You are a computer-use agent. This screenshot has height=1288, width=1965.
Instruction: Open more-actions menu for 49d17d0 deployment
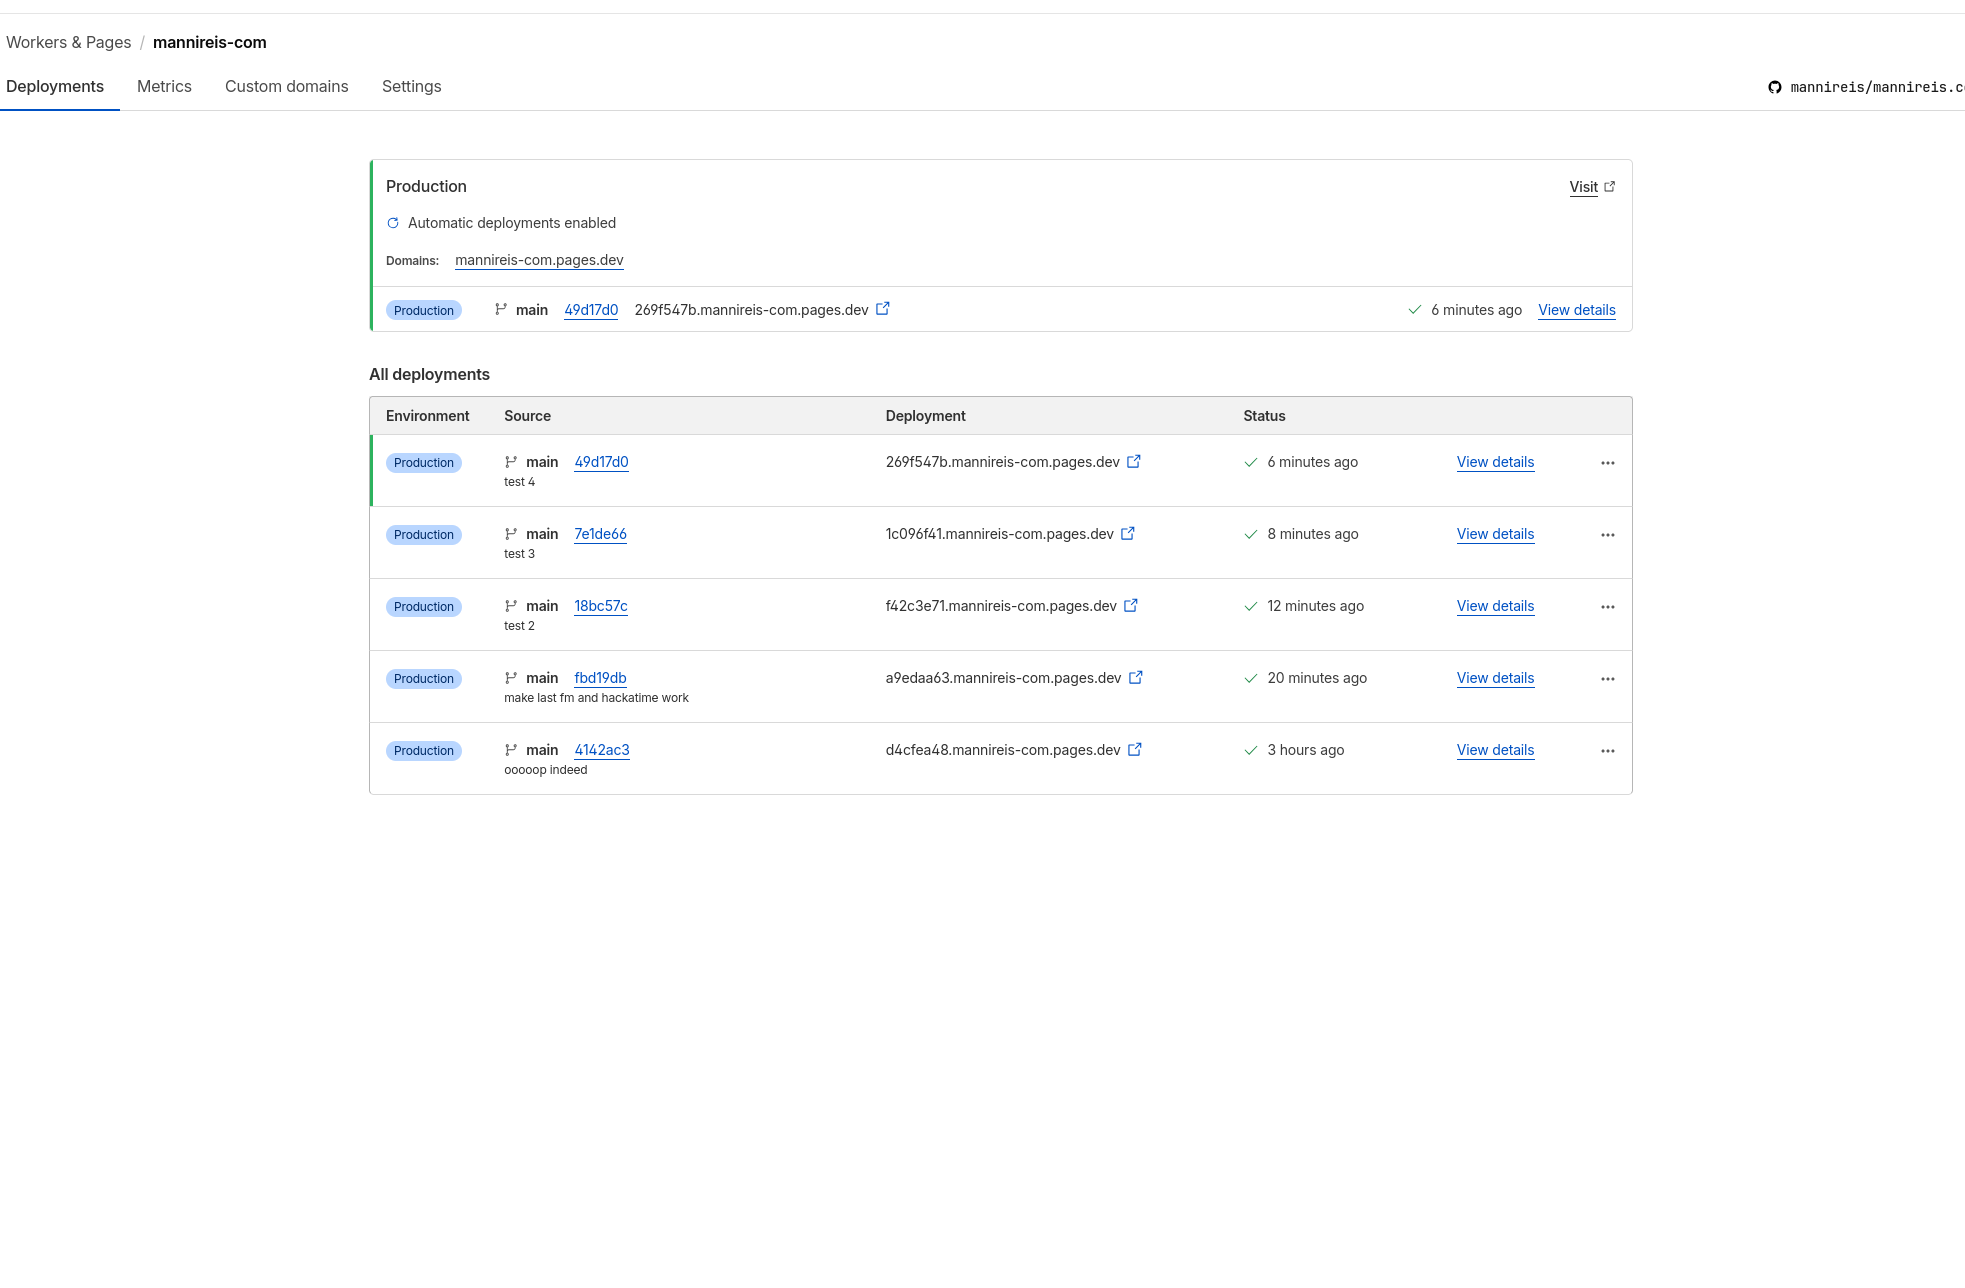coord(1607,463)
